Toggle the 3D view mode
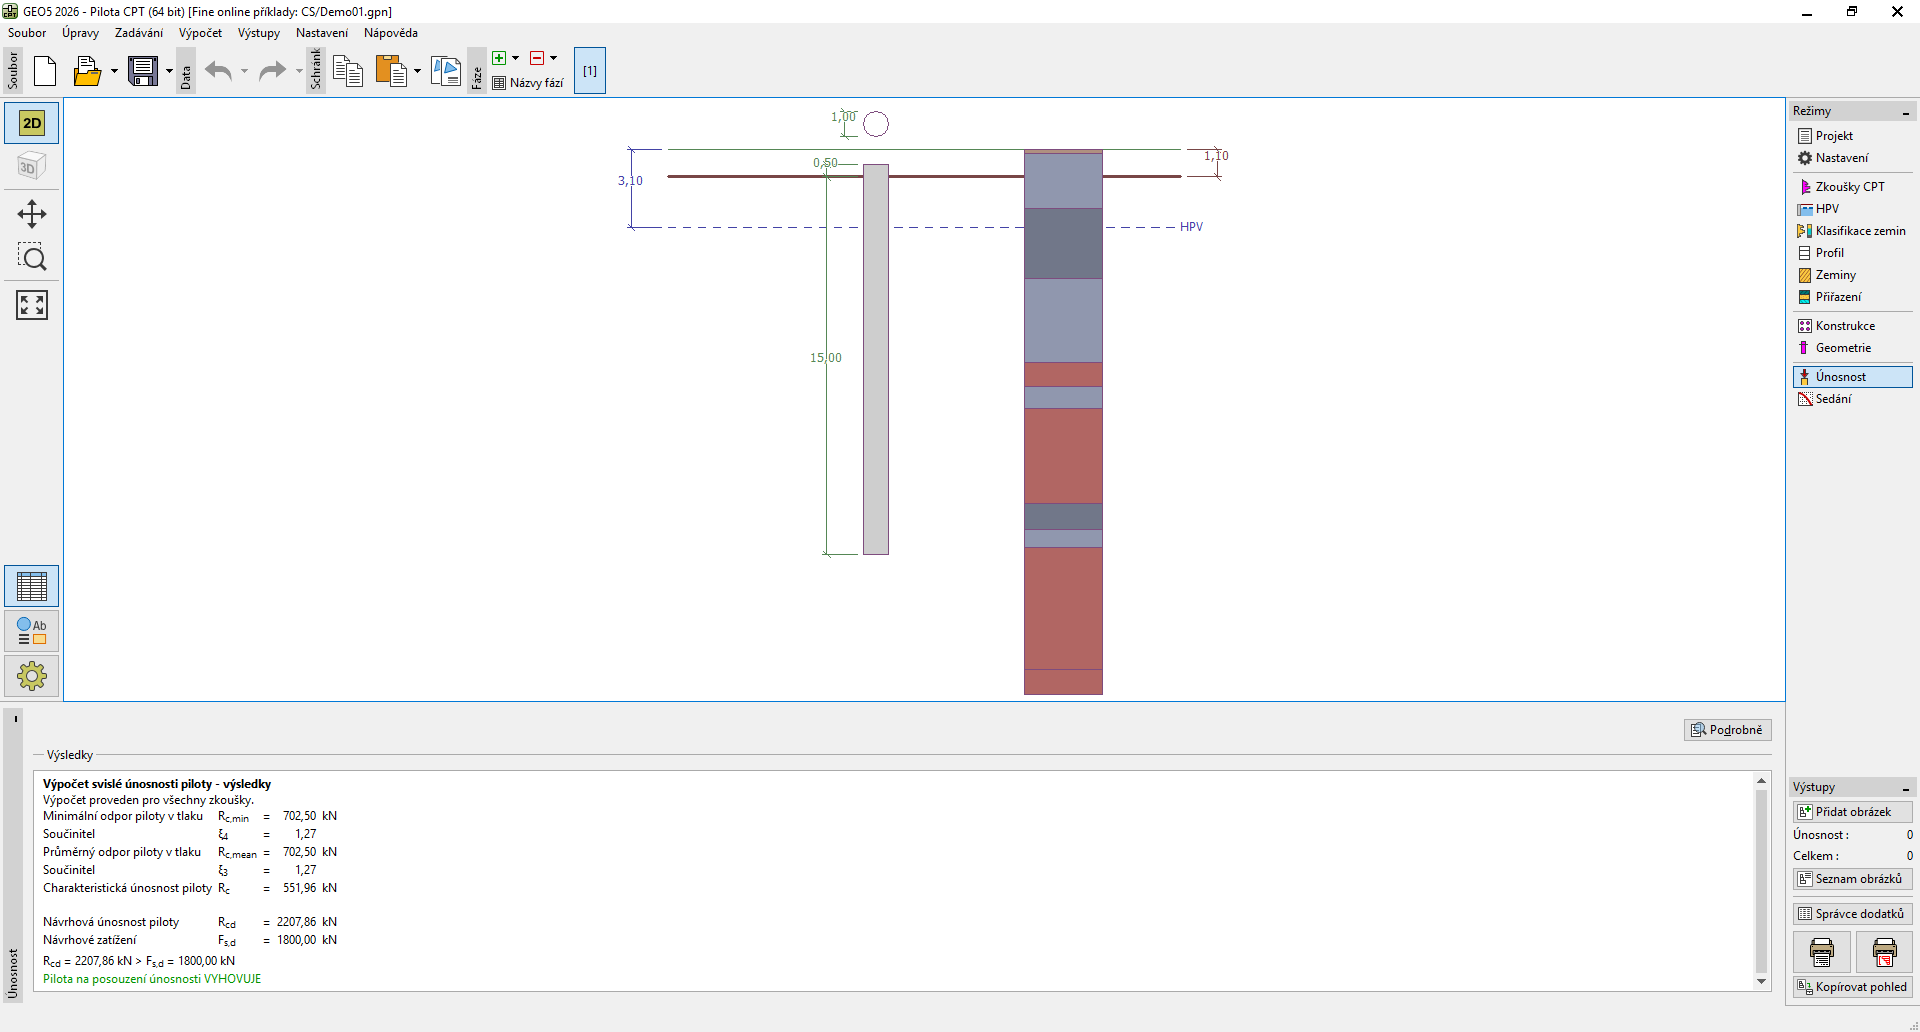The height and width of the screenshot is (1032, 1920). point(32,166)
